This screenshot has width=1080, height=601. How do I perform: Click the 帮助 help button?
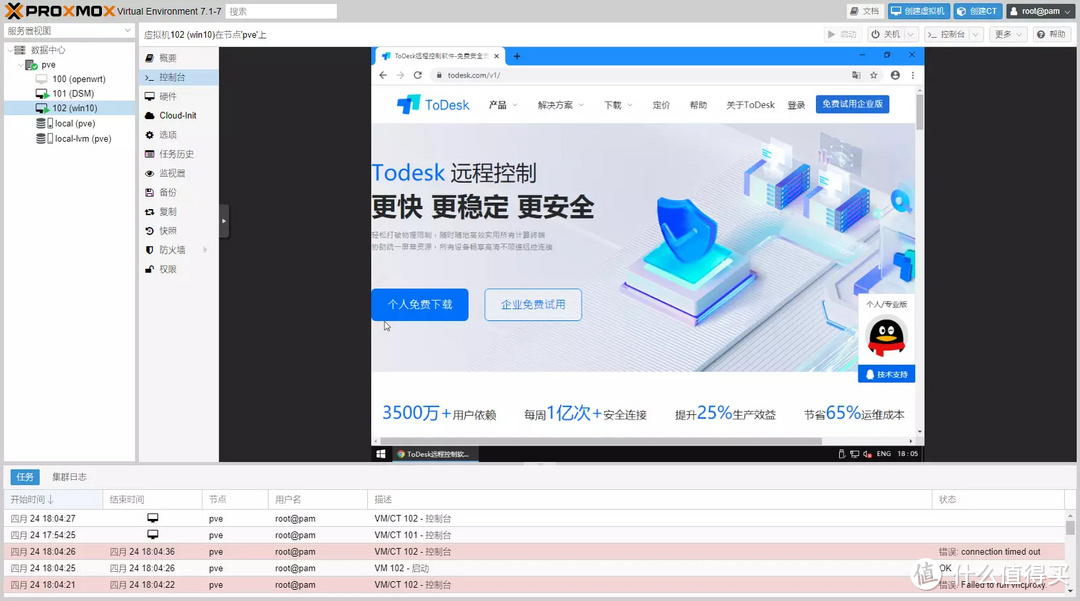click(1051, 34)
